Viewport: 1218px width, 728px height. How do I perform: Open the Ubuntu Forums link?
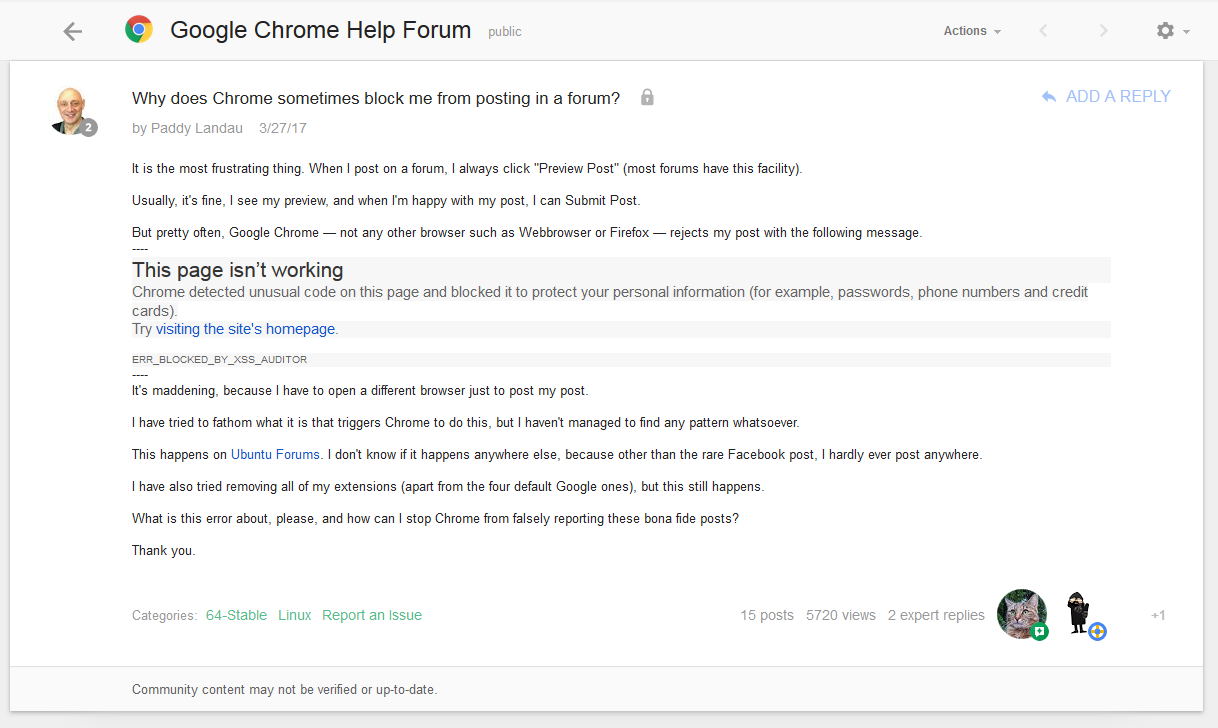coord(275,454)
